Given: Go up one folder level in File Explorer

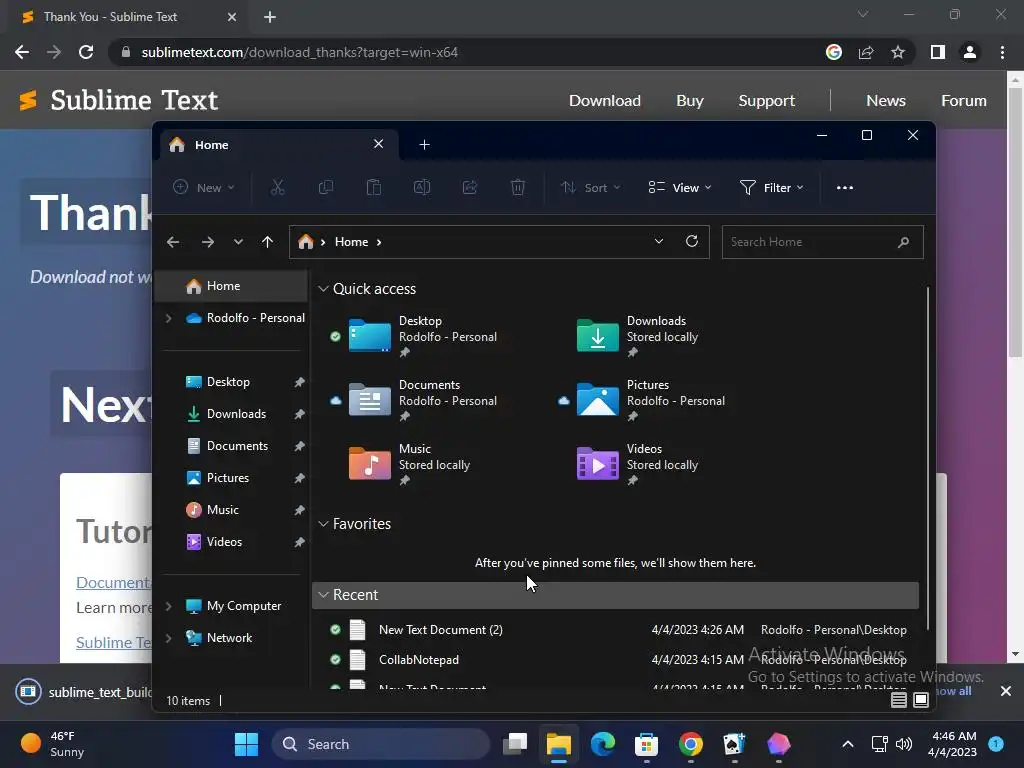Looking at the screenshot, I should pyautogui.click(x=267, y=242).
